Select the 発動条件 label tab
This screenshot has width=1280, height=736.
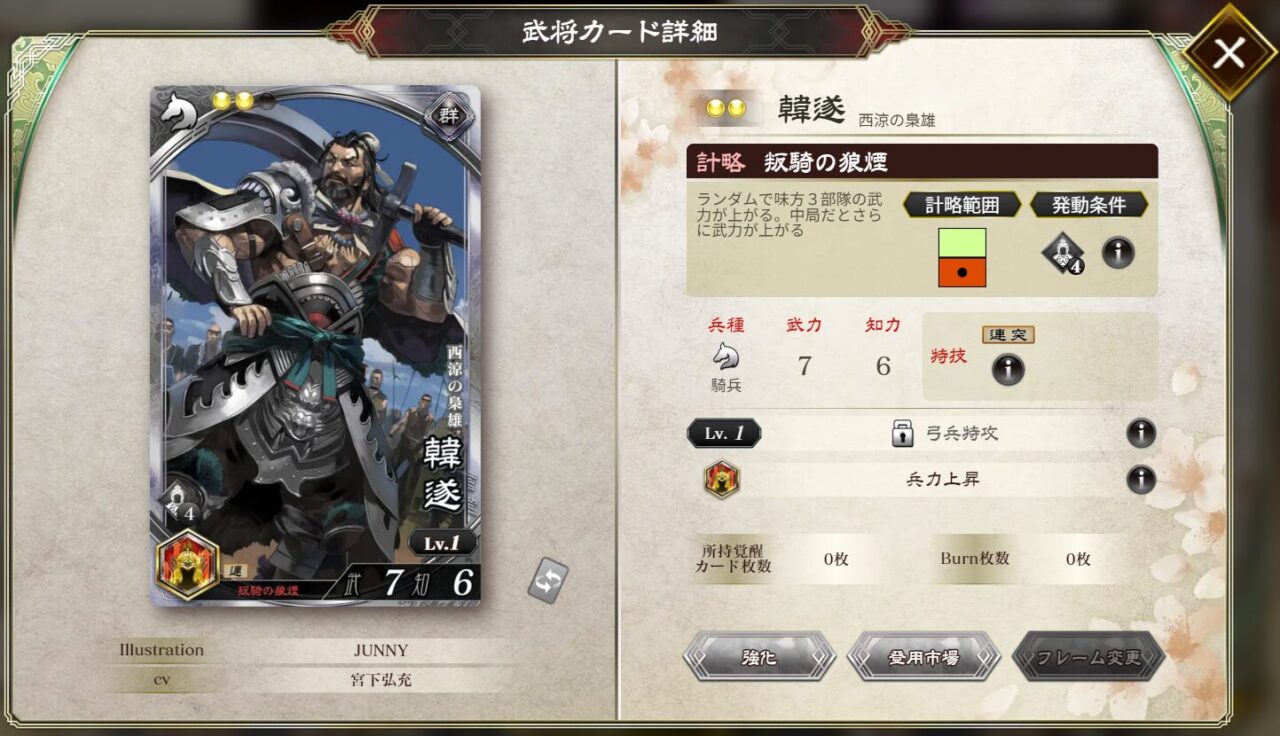(1089, 205)
